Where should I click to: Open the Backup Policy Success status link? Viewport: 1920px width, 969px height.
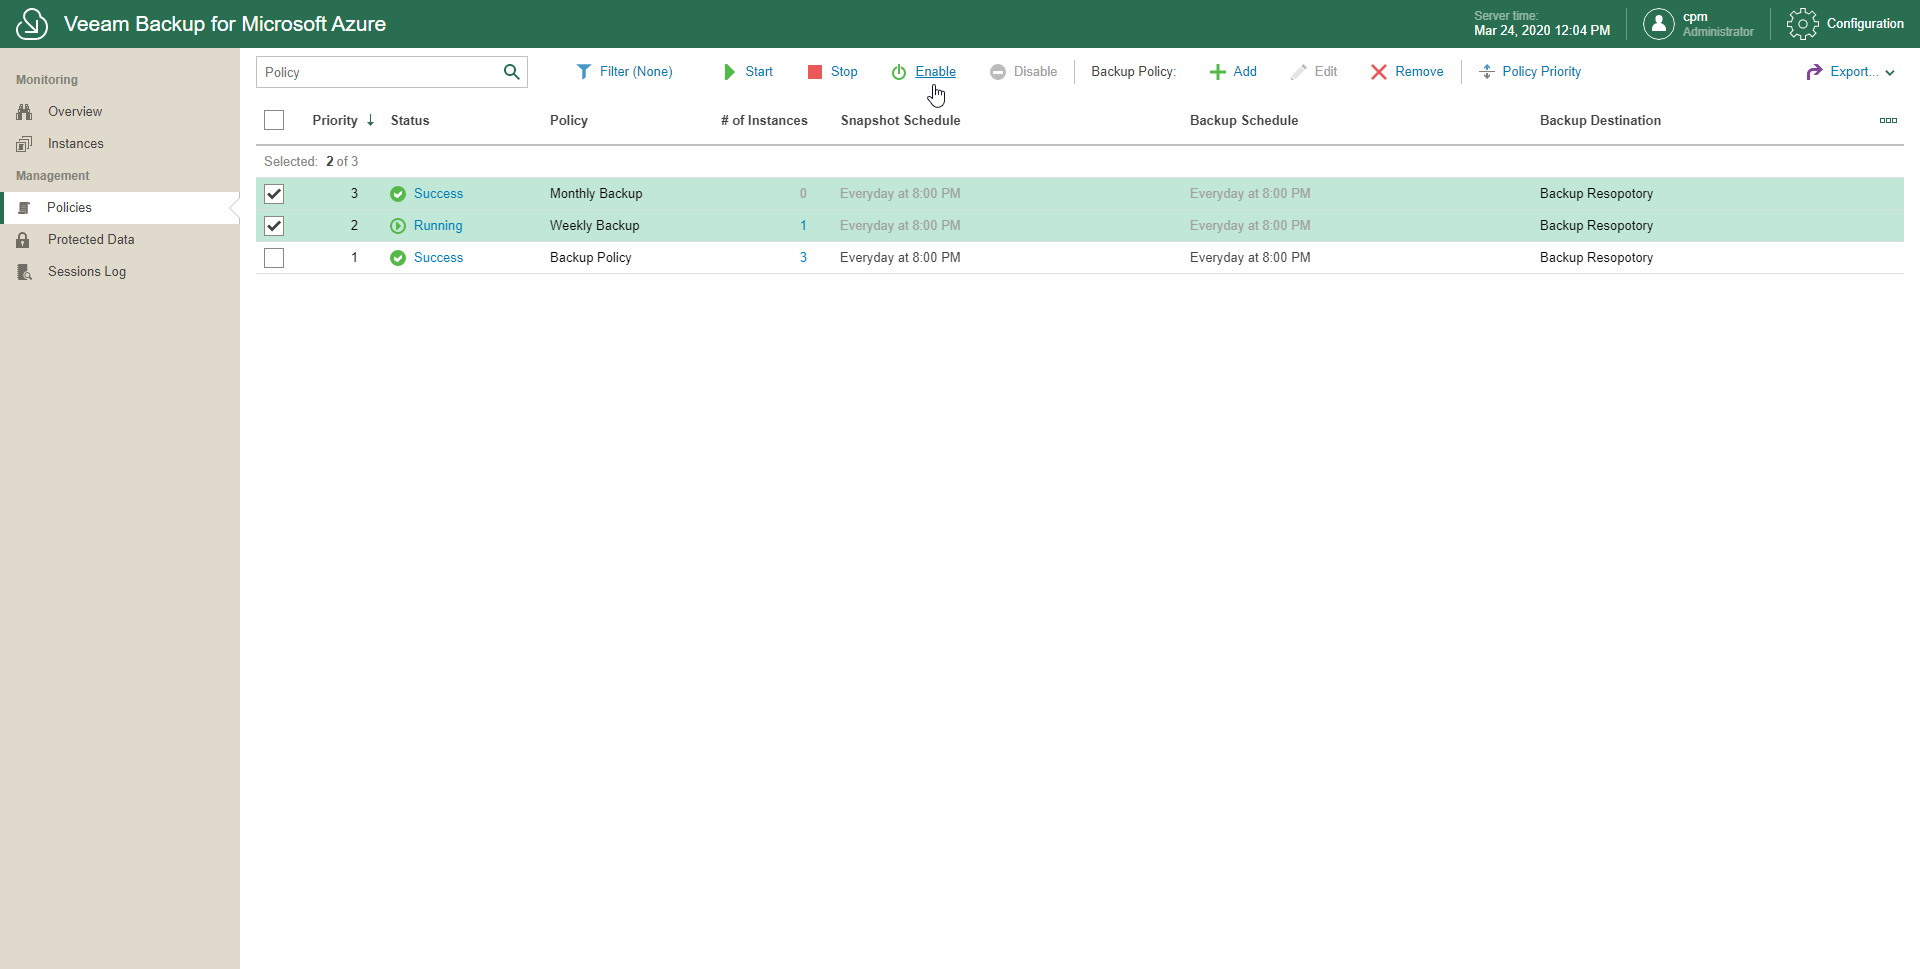coord(438,258)
